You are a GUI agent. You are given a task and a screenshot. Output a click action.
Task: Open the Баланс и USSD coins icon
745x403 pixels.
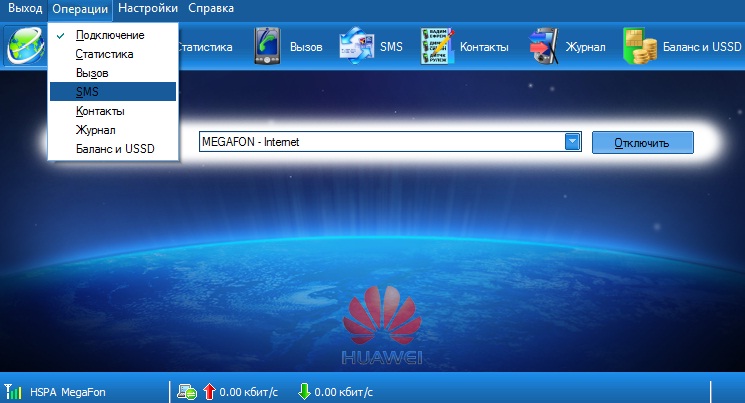click(x=640, y=46)
